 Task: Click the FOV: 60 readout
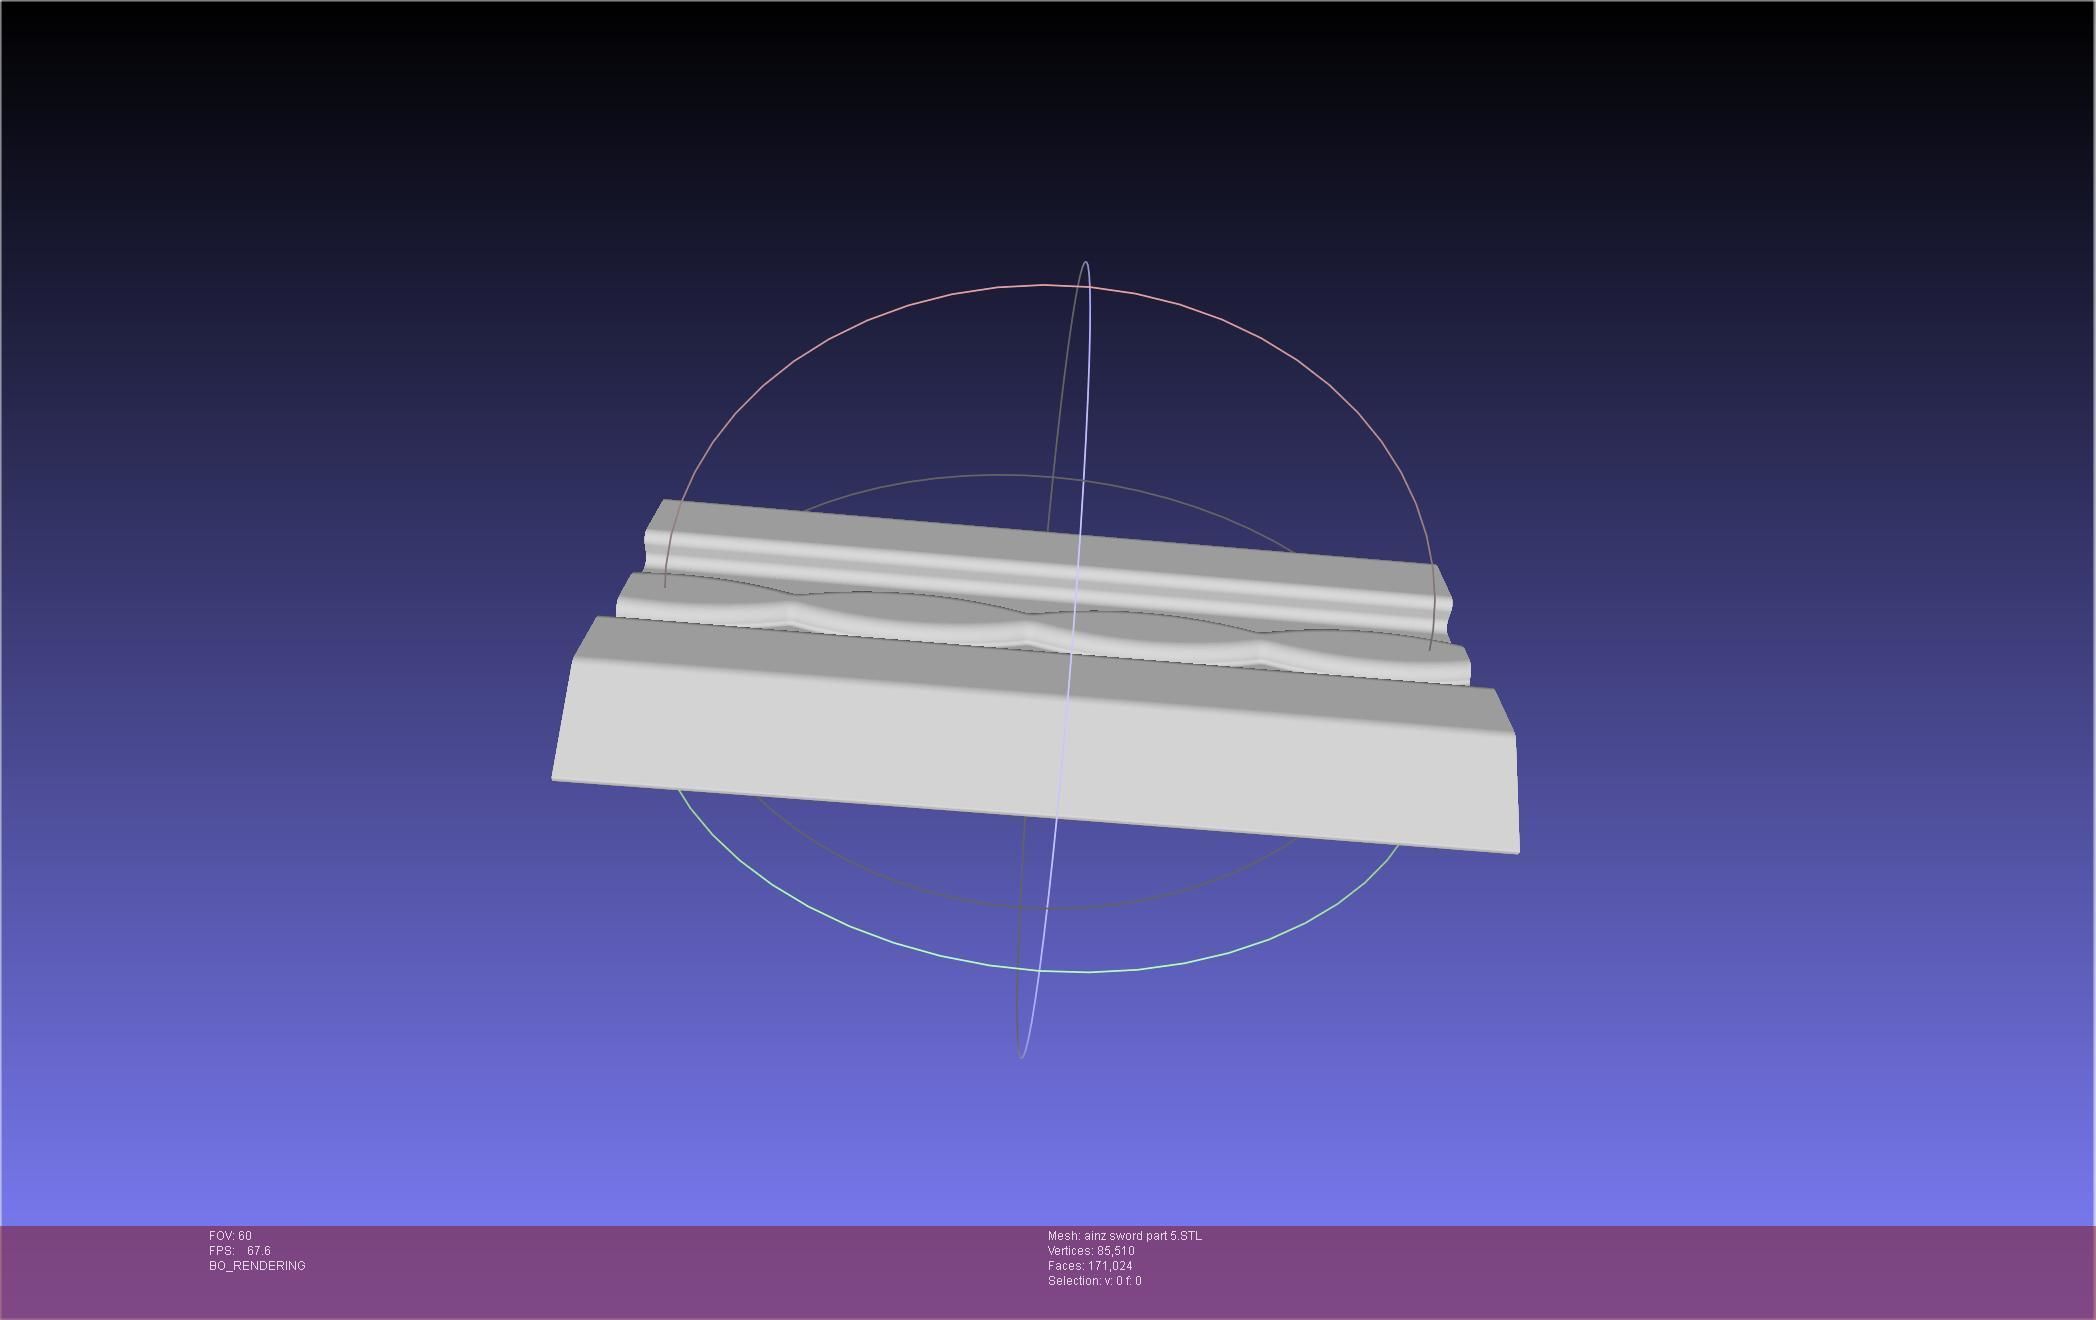(230, 1236)
